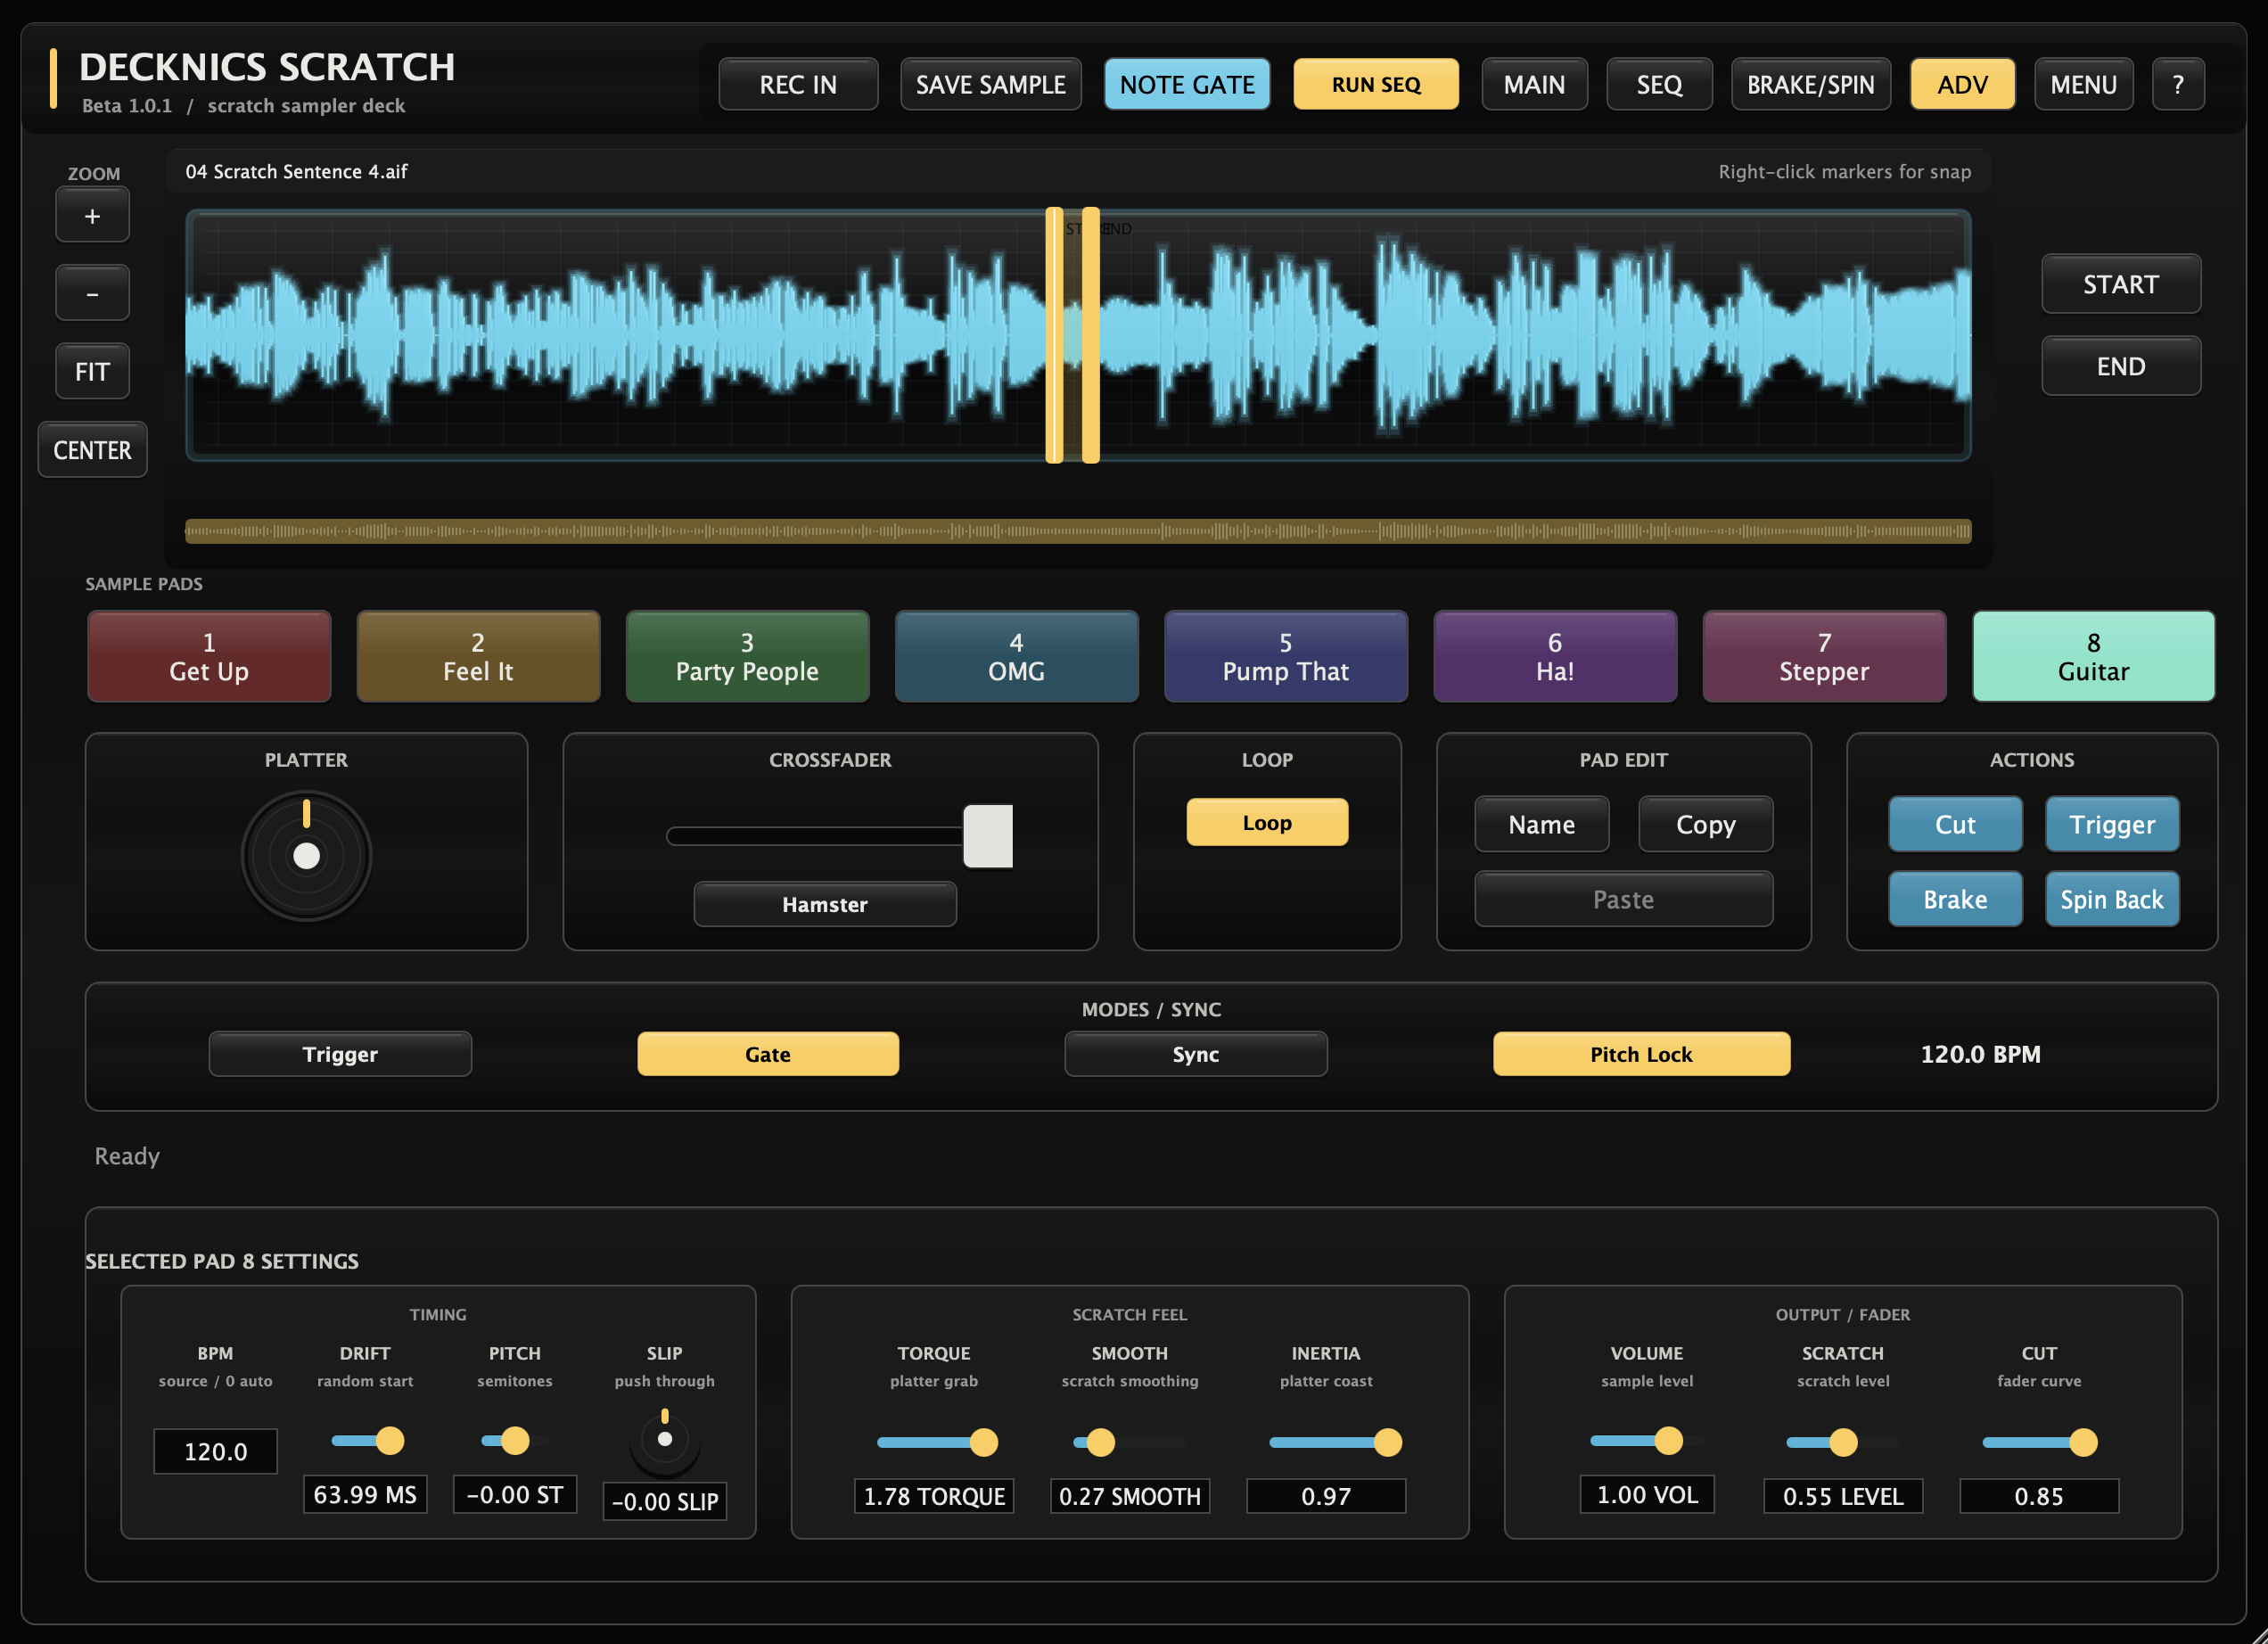This screenshot has width=2268, height=1644.
Task: Click the overview waveform strip
Action: [1078, 531]
